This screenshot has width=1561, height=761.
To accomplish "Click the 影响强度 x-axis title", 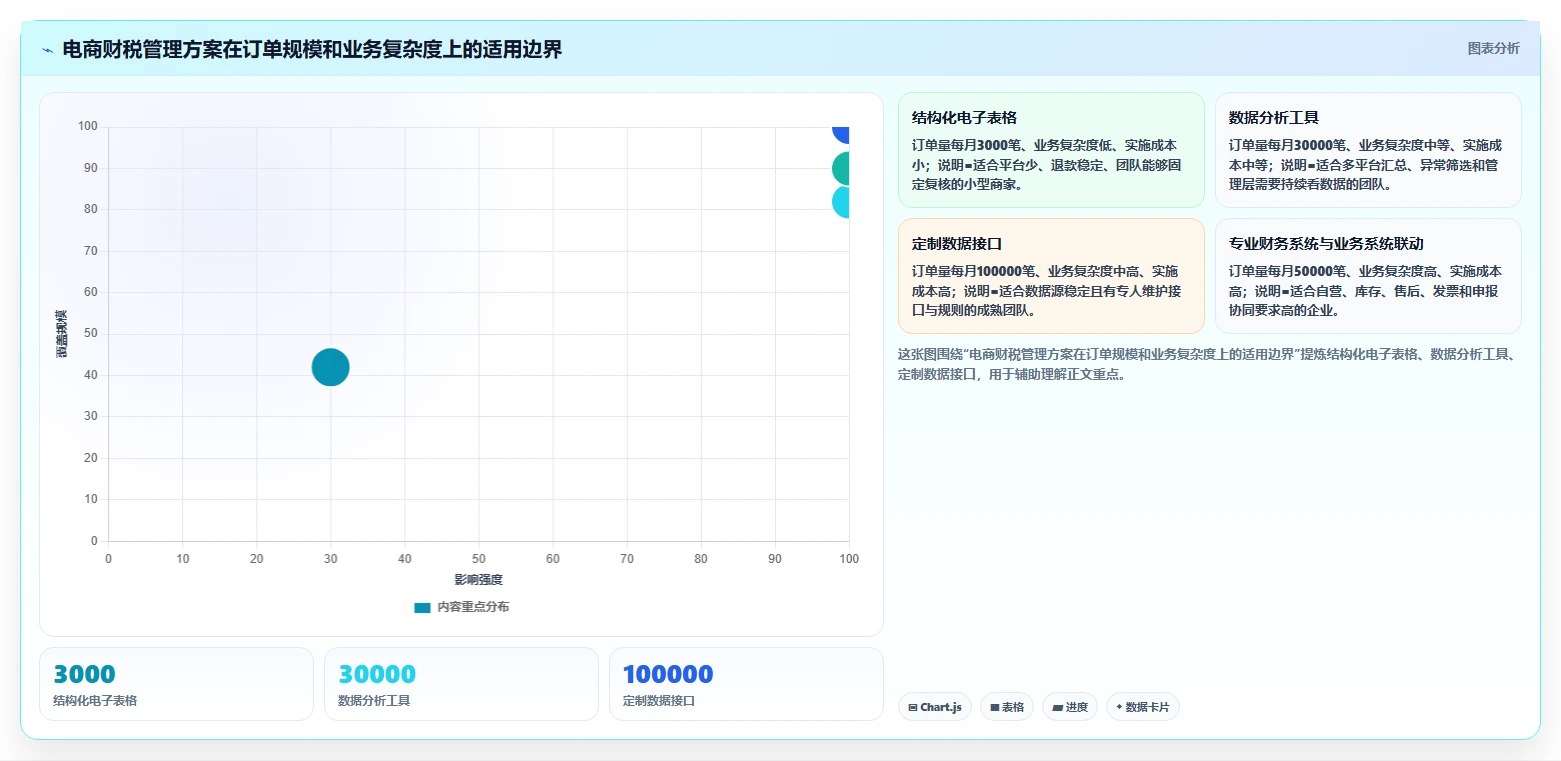I will click(x=478, y=580).
